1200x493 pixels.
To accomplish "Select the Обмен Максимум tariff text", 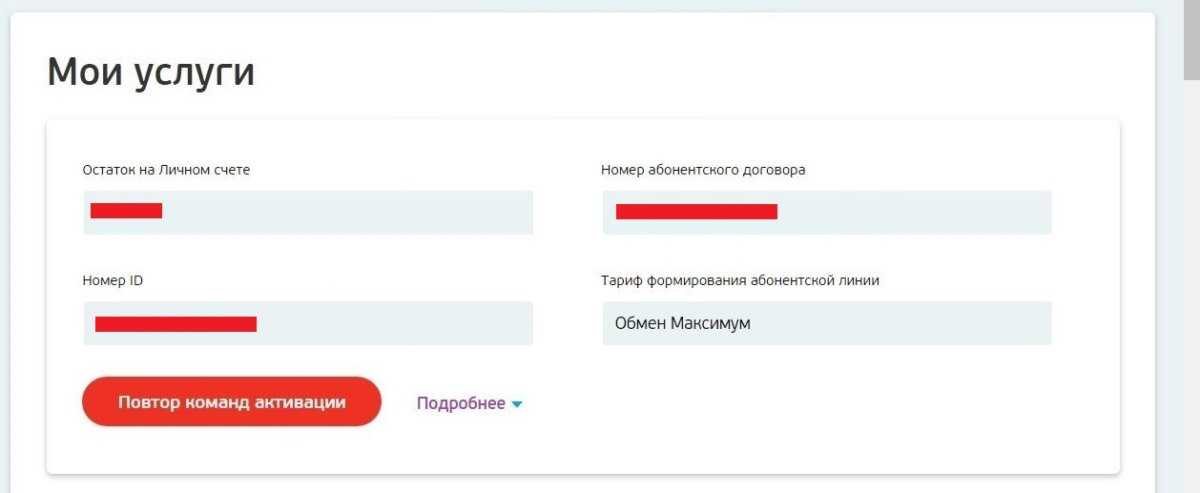I will pyautogui.click(x=683, y=324).
